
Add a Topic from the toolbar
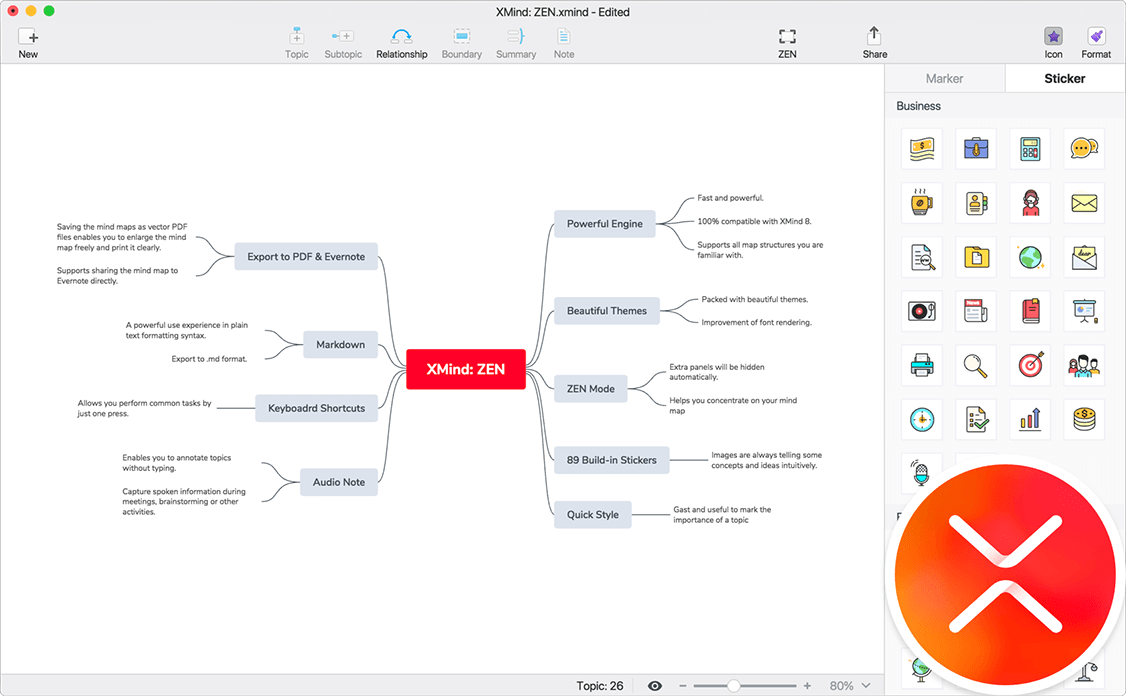click(x=297, y=43)
